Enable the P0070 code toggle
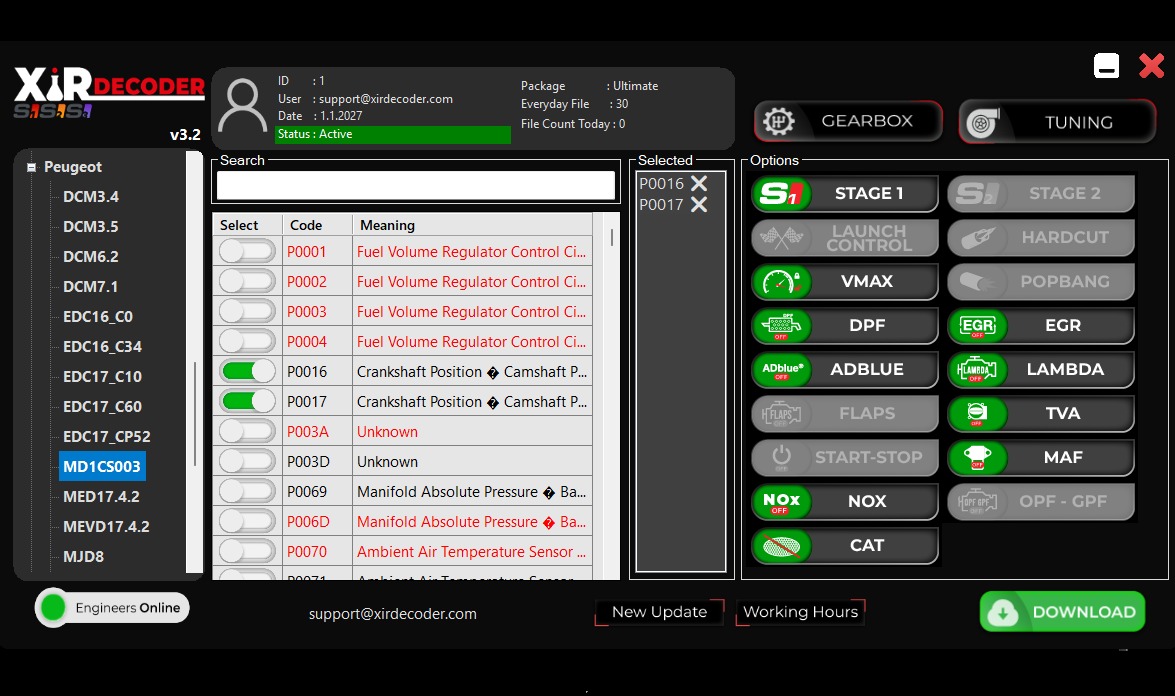The width and height of the screenshot is (1175, 696). tap(247, 551)
